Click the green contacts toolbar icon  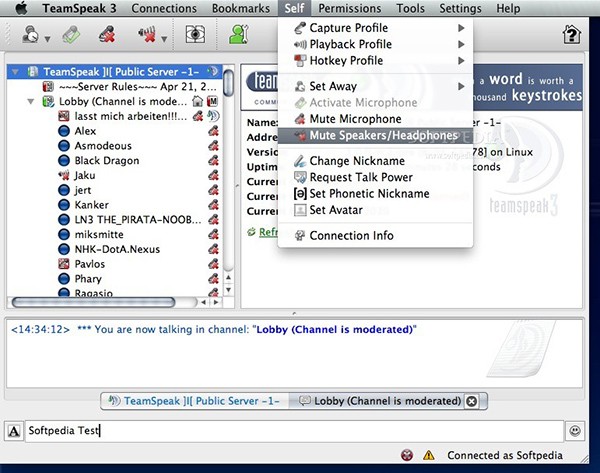tap(239, 34)
